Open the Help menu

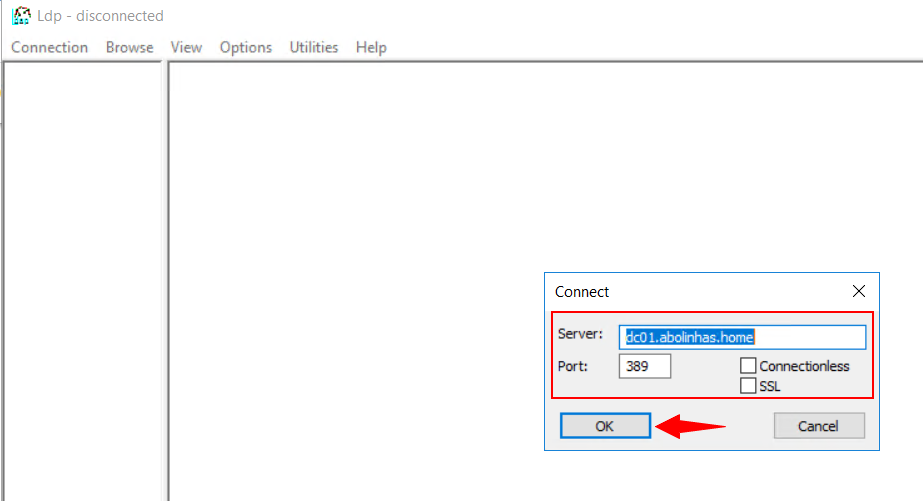371,47
